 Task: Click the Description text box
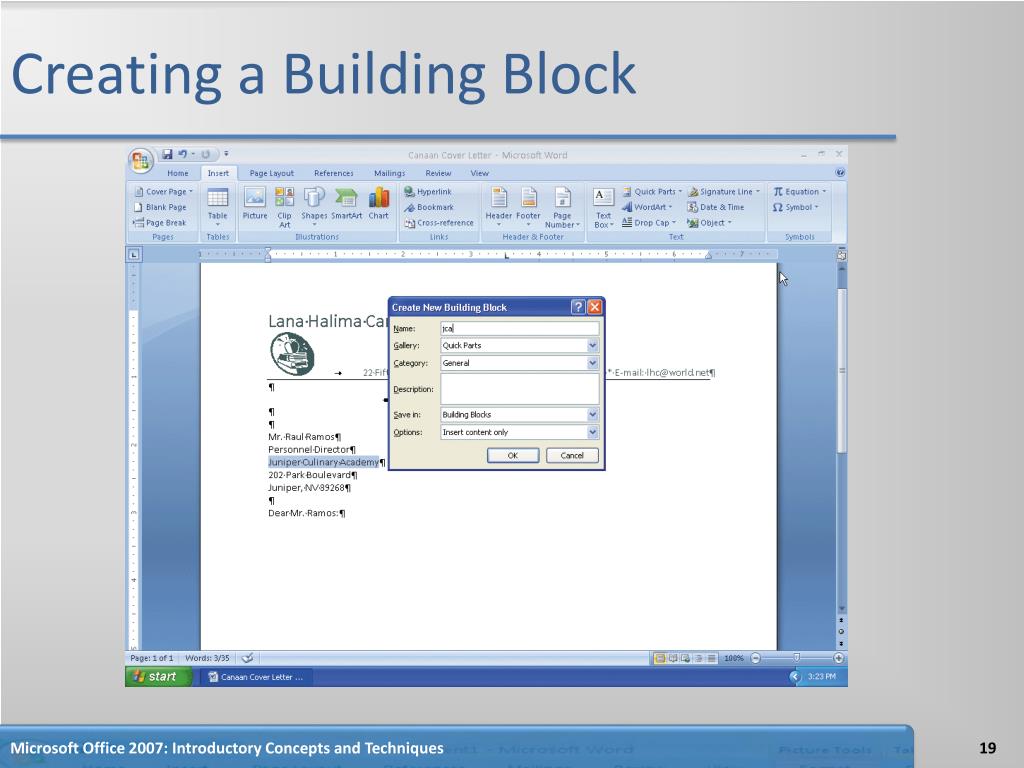point(519,389)
